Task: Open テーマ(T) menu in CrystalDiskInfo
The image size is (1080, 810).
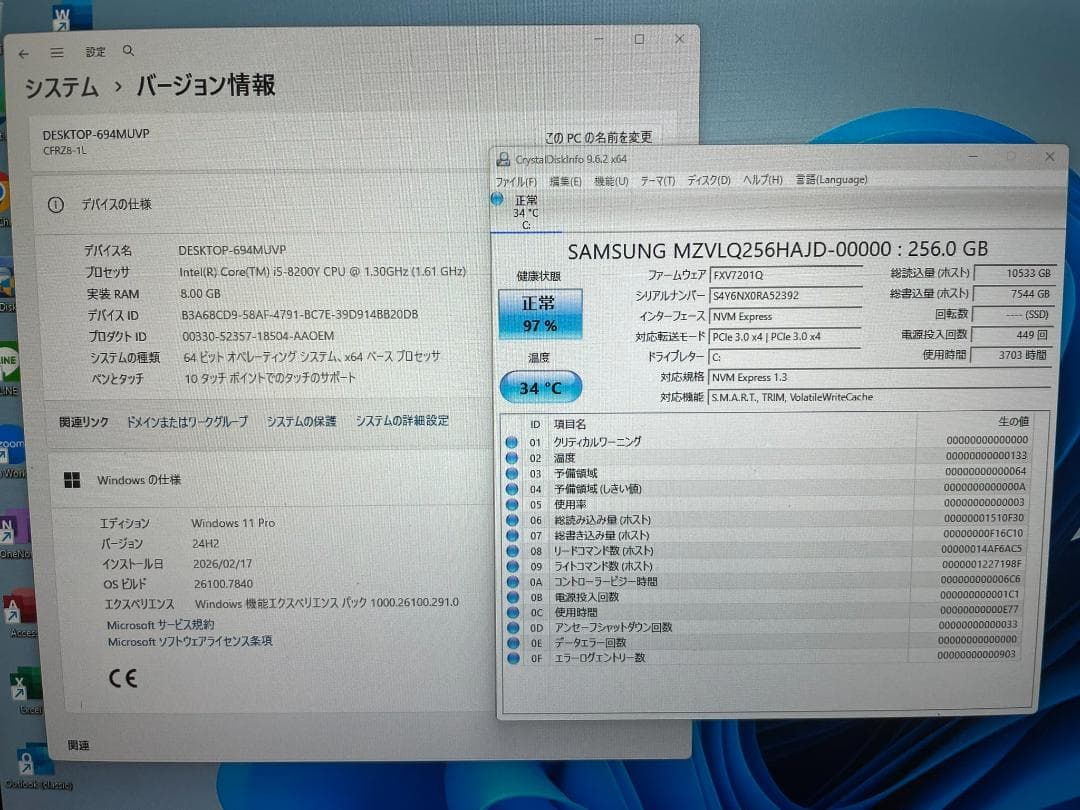Action: (x=658, y=180)
